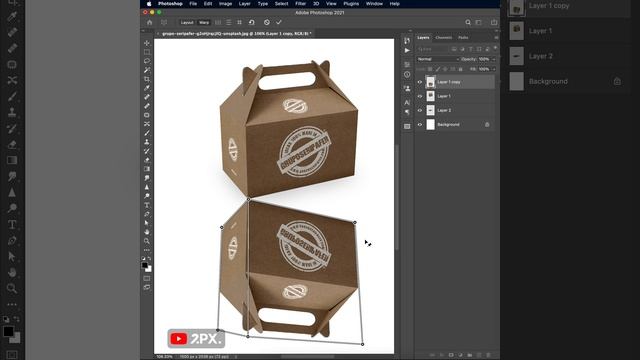Select the large Zoom tool in magnified toolbar
This screenshot has height=360, width=640.
coord(12,288)
